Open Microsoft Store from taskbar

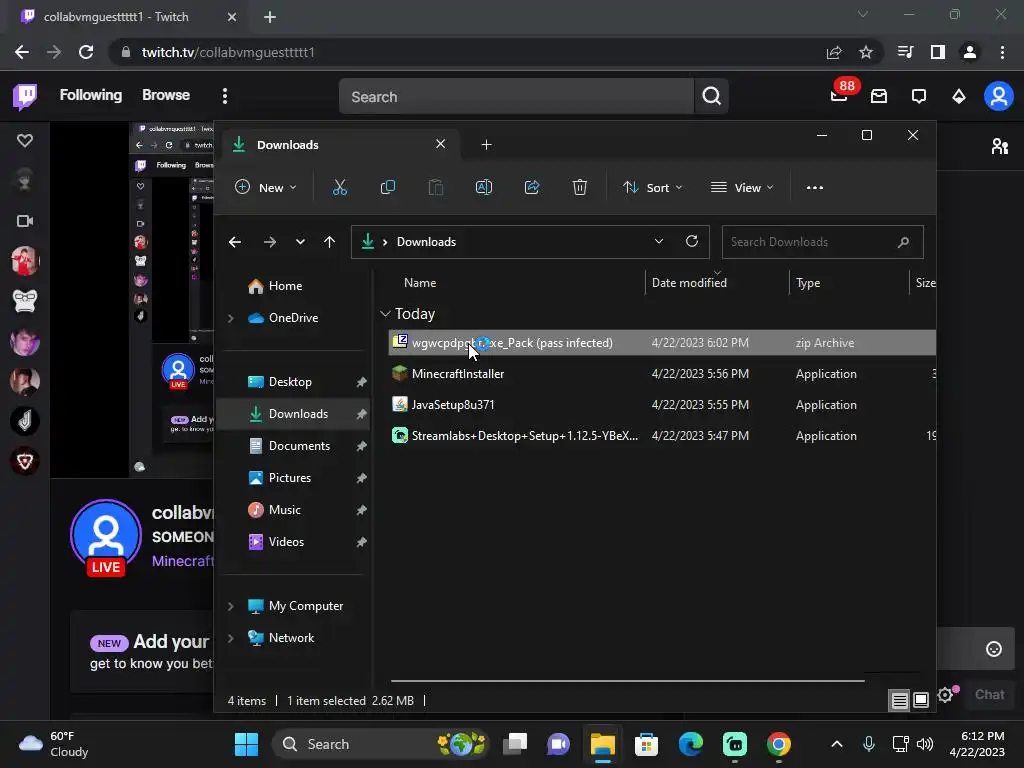646,744
